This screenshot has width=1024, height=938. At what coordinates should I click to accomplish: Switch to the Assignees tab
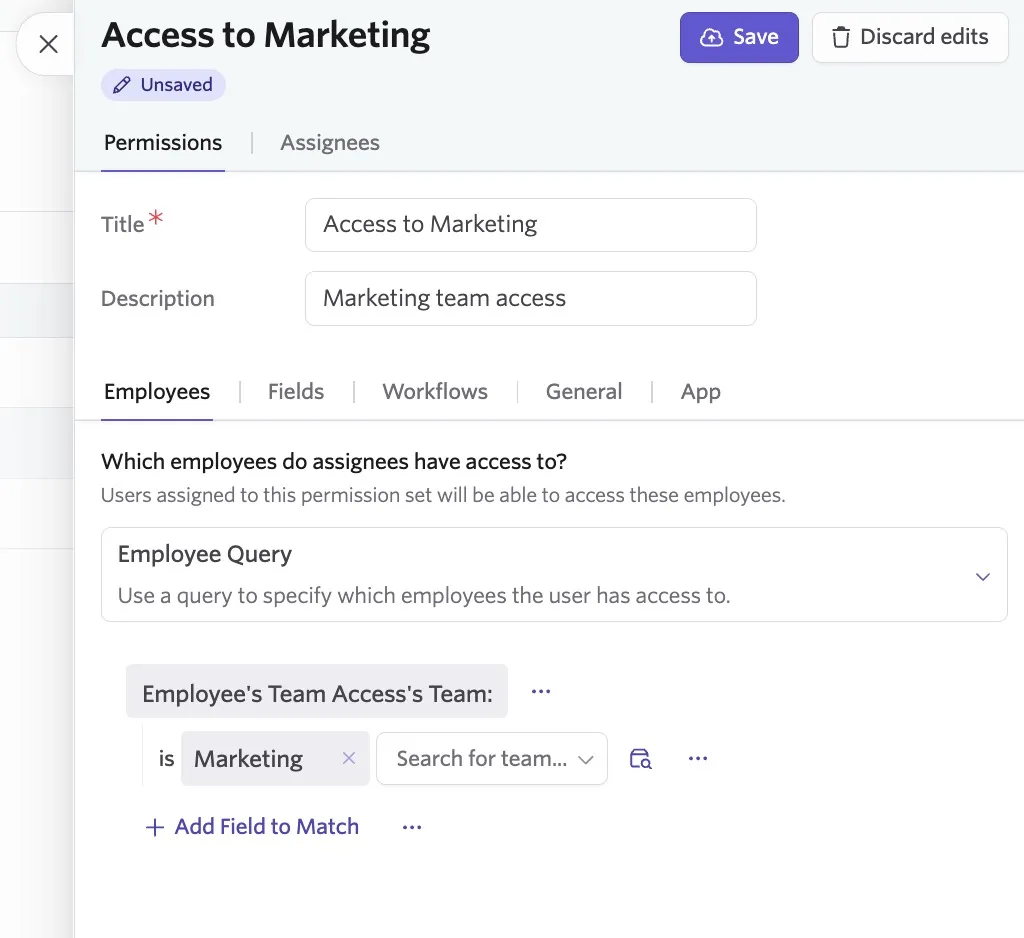point(330,142)
